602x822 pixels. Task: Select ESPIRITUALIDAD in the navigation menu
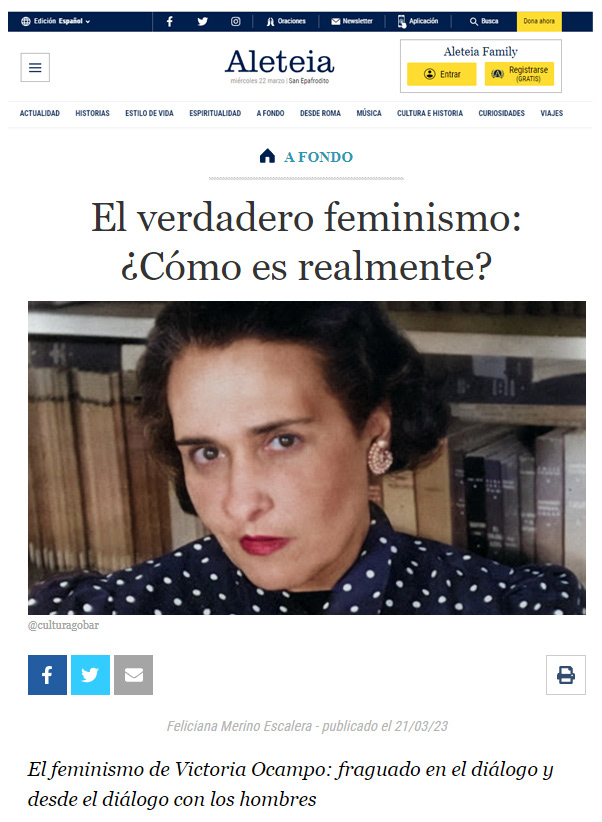[215, 113]
